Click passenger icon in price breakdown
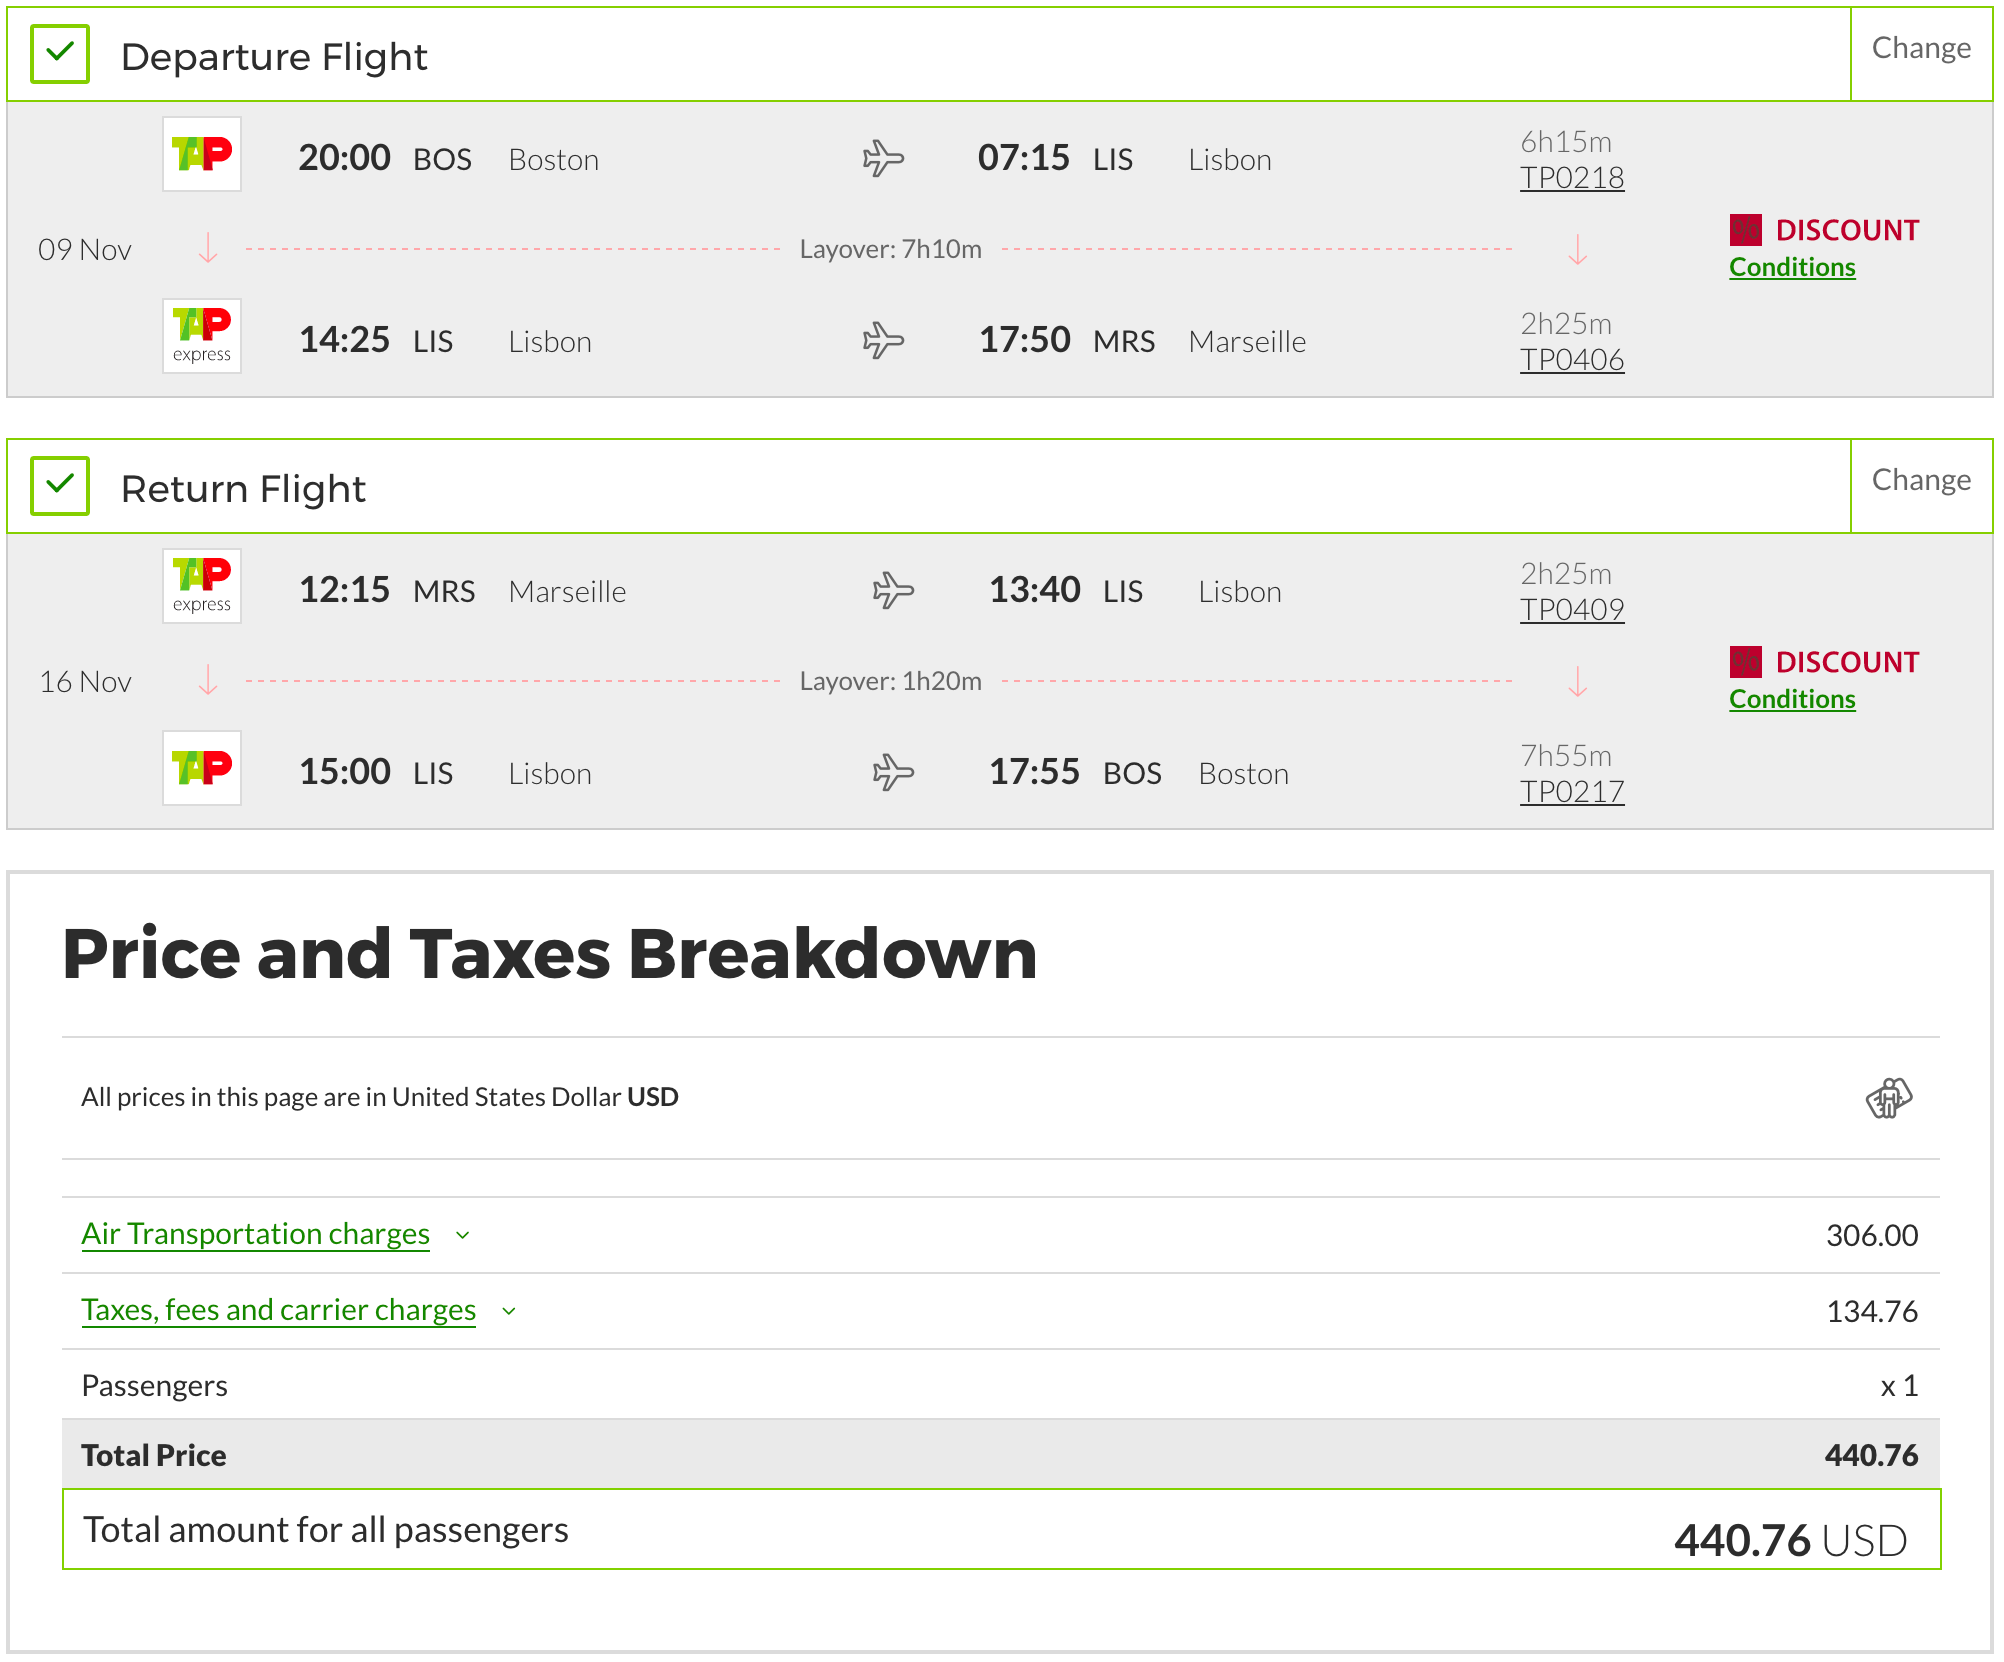 click(1888, 1098)
